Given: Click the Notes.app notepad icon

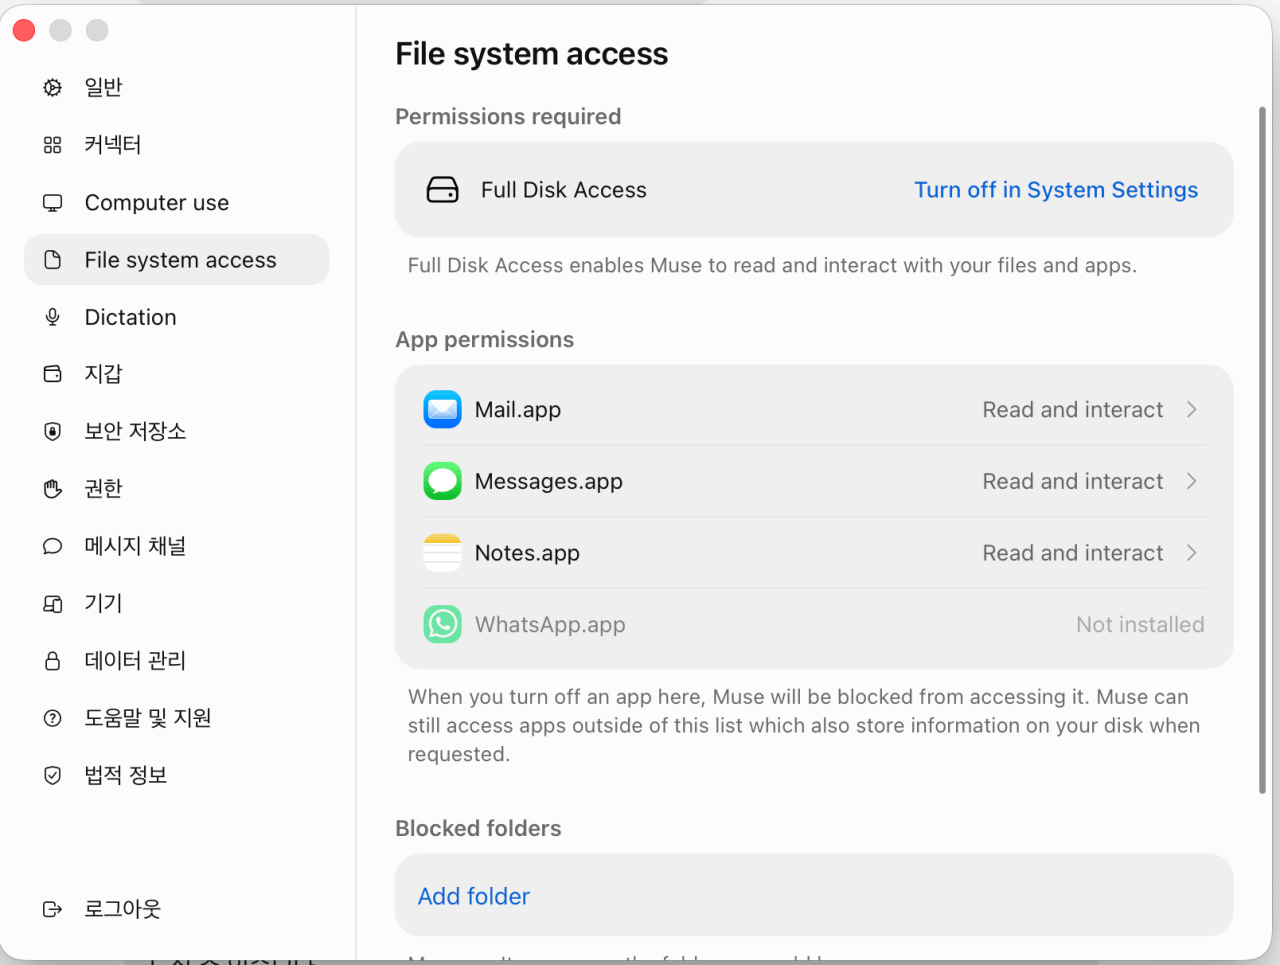Looking at the screenshot, I should 442,553.
